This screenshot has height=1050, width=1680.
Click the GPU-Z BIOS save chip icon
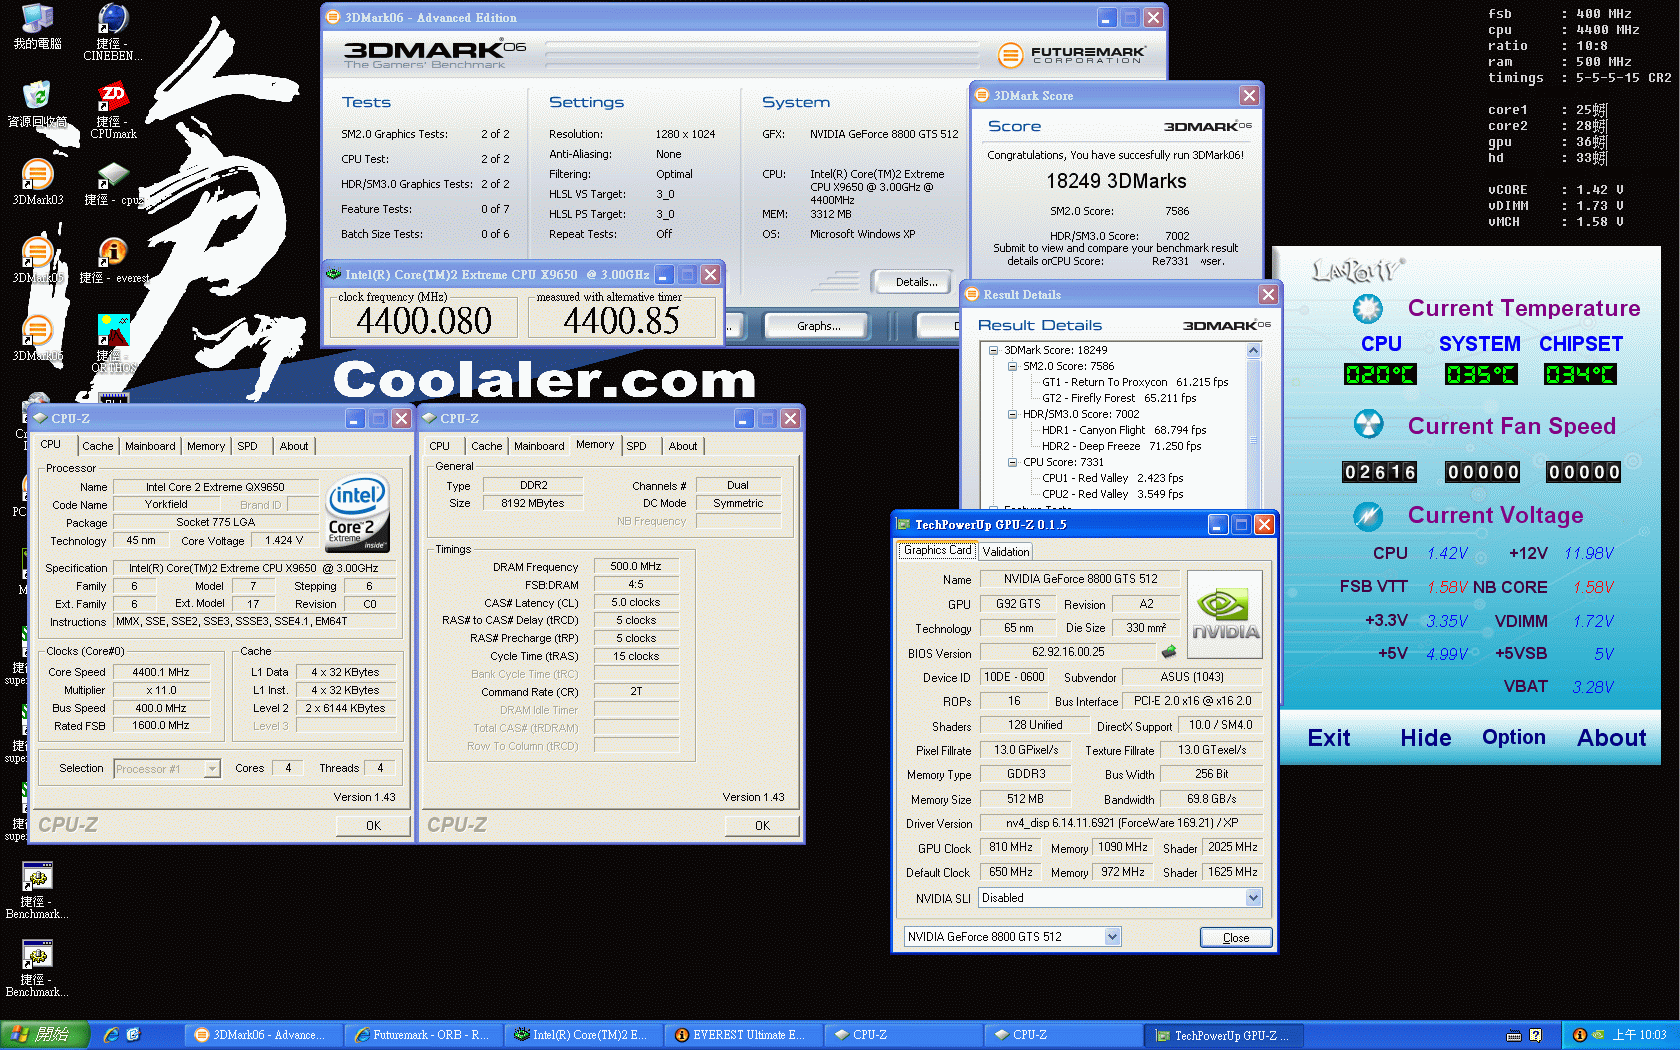1168,652
